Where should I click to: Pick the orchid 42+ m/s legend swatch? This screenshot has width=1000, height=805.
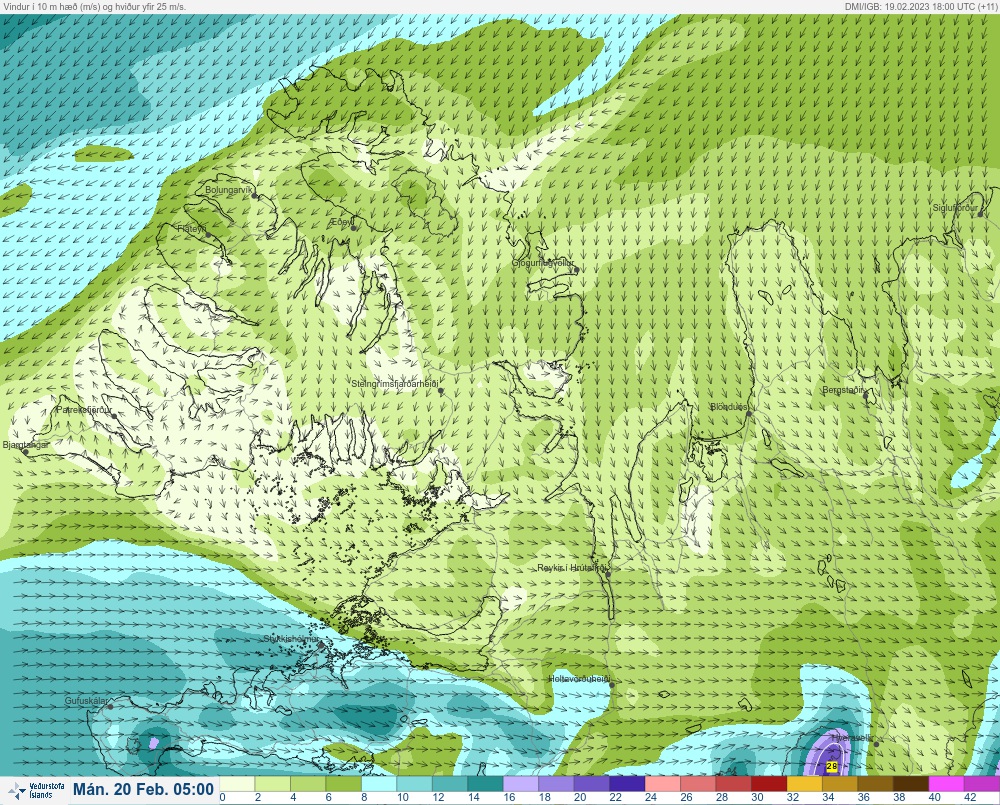(982, 783)
